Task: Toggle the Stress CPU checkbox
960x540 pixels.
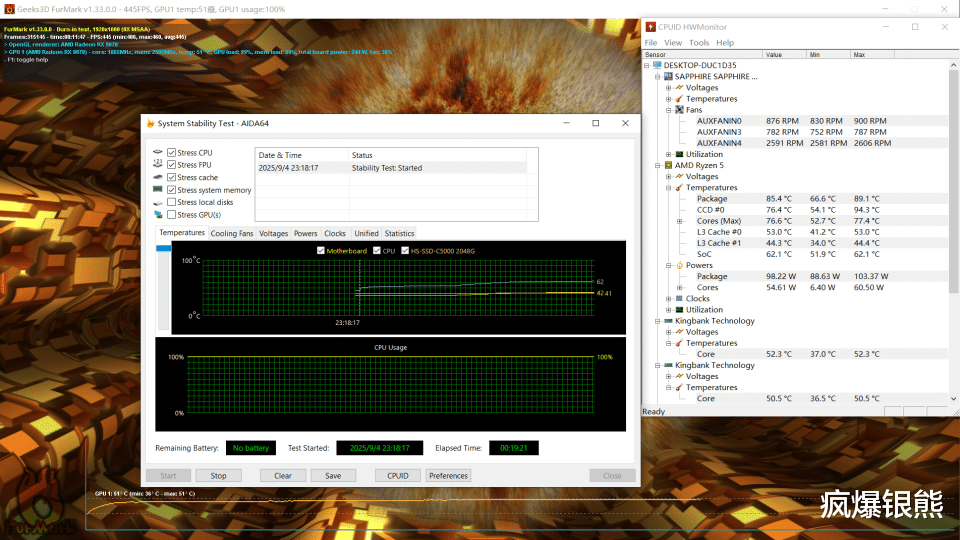Action: click(x=171, y=152)
